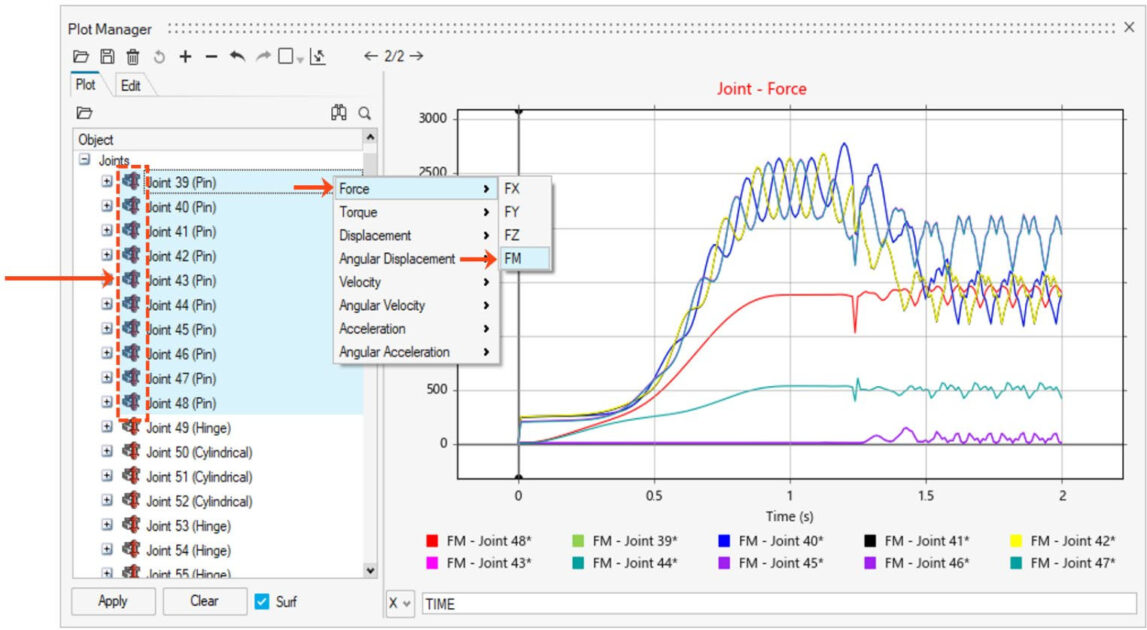Click the fit-axes chart icon in toolbar

(318, 57)
